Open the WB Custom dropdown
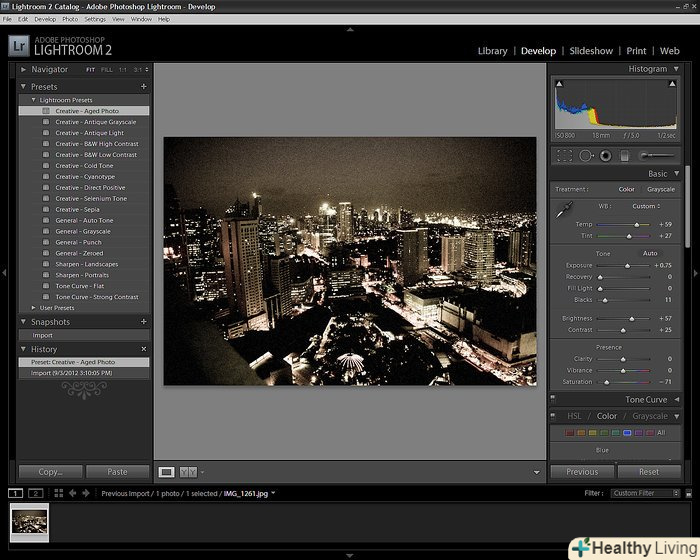Screen dimensions: 700x560 tap(646, 206)
